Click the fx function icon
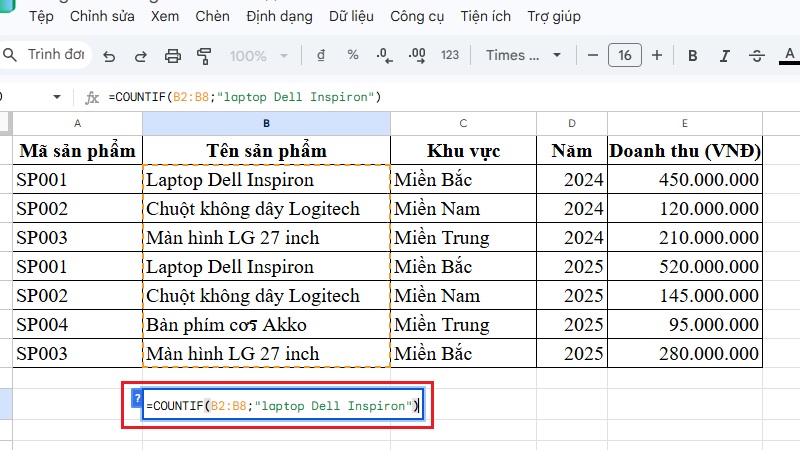800x450 pixels. 92,97
